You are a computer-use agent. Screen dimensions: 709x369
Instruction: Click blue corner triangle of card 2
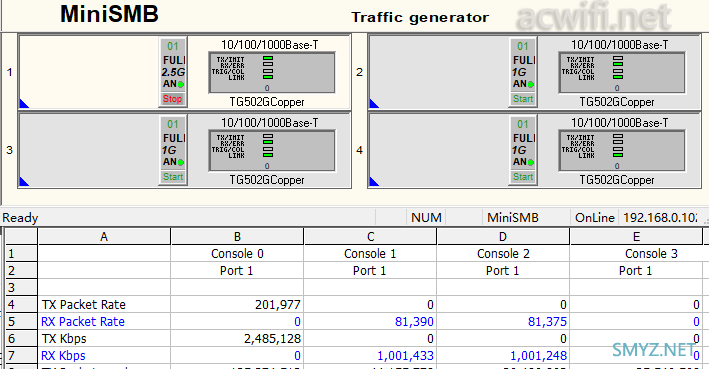coord(373,104)
